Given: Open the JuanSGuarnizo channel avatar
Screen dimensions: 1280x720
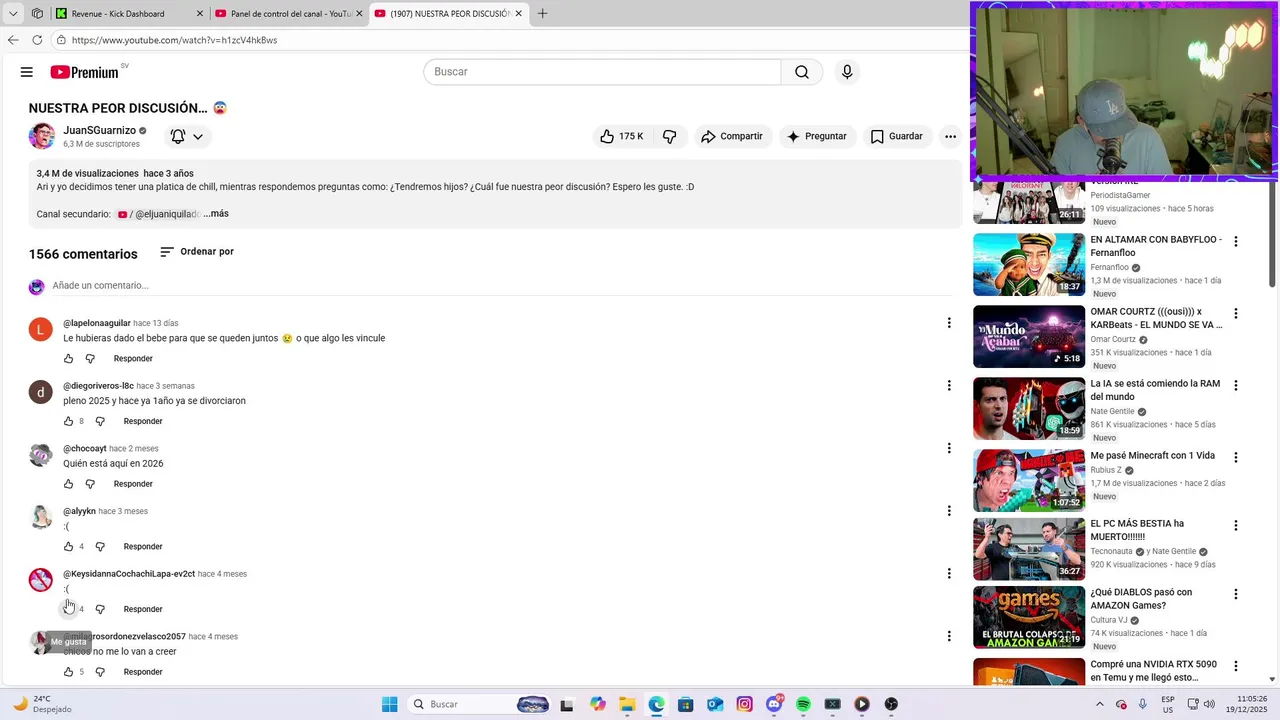Looking at the screenshot, I should click(x=42, y=136).
